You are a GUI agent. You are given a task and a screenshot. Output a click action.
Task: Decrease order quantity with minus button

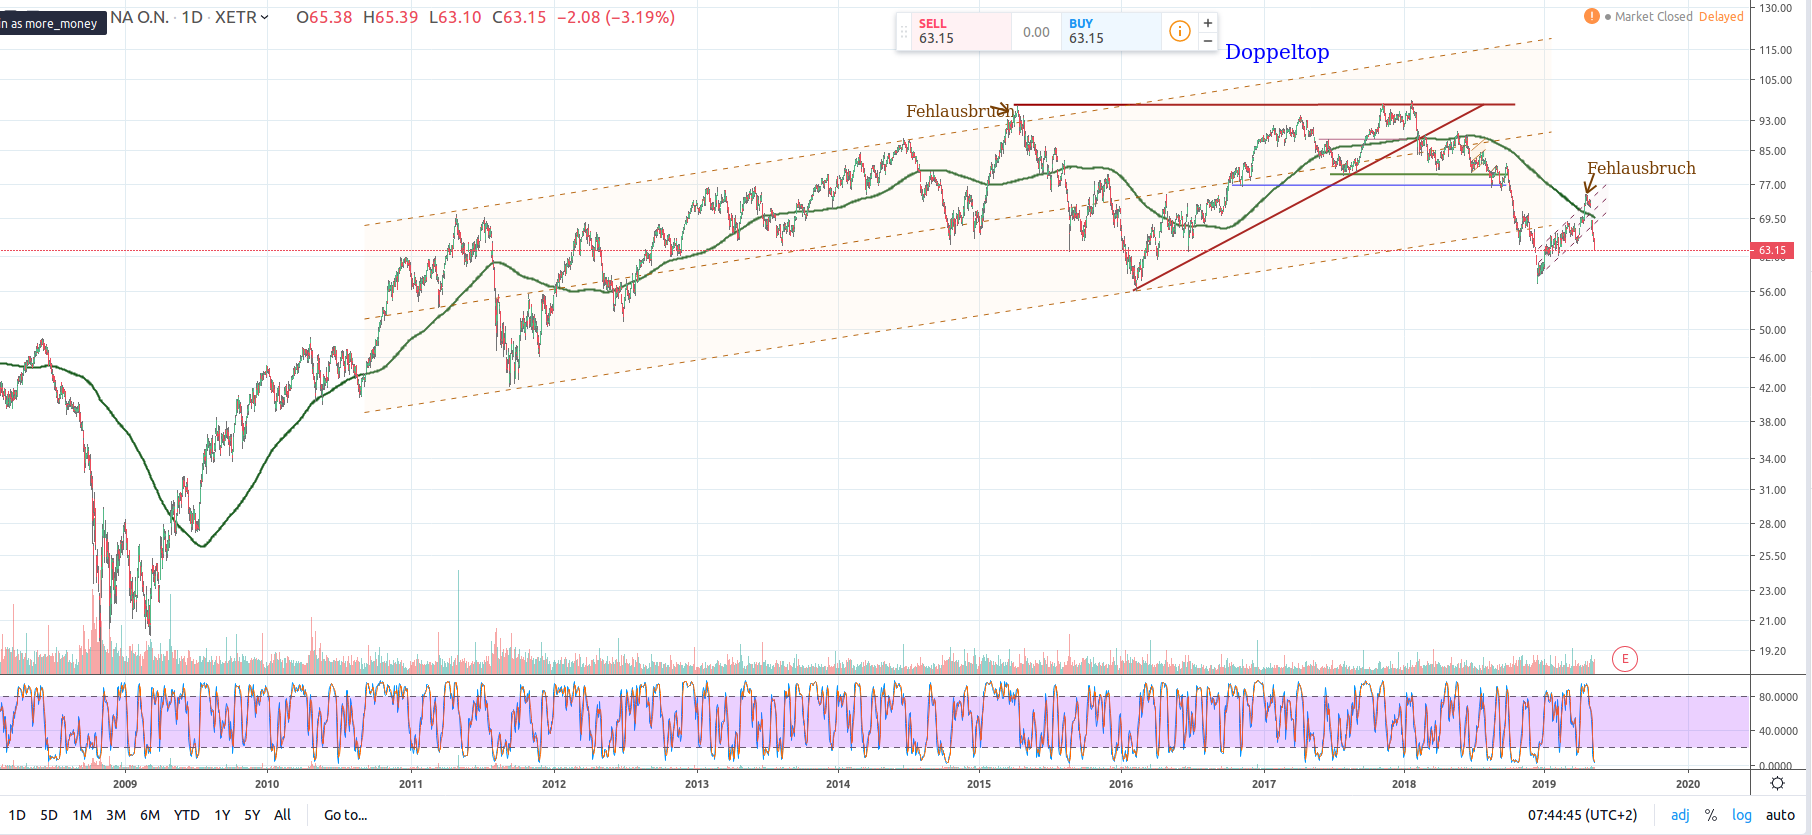1208,41
